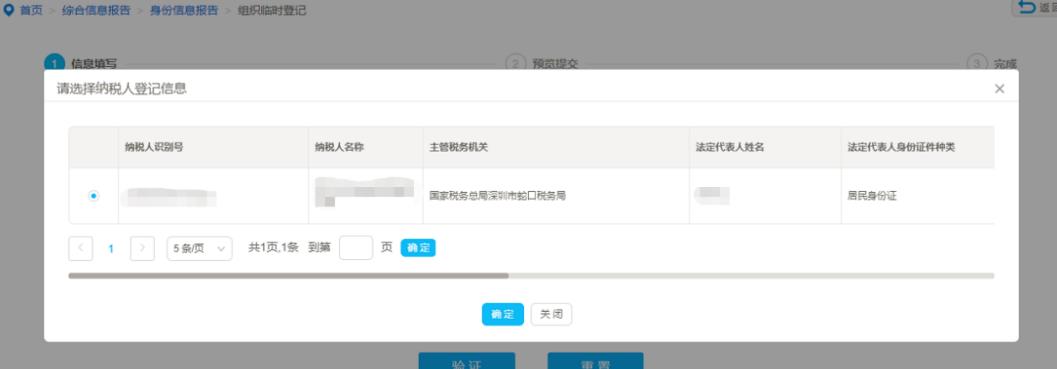The height and width of the screenshot is (369, 1057).
Task: Select the taxpayer row radio button
Action: pos(94,196)
